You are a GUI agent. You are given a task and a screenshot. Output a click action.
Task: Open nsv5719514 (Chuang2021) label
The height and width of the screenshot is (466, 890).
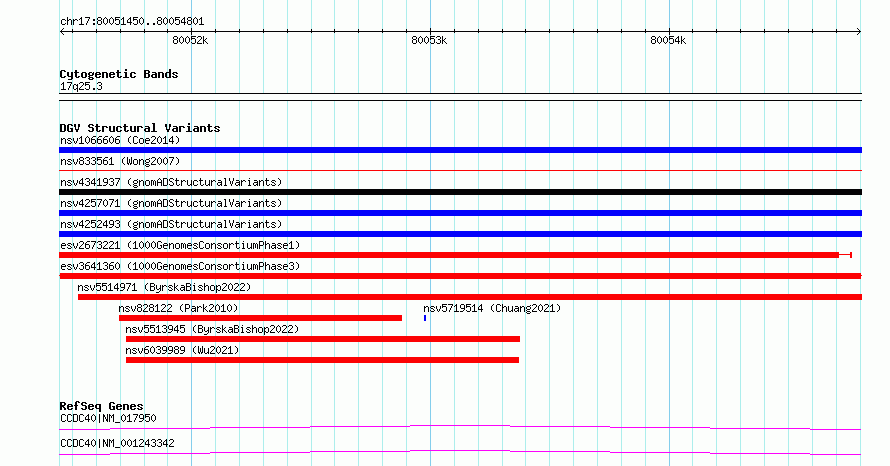pos(492,308)
